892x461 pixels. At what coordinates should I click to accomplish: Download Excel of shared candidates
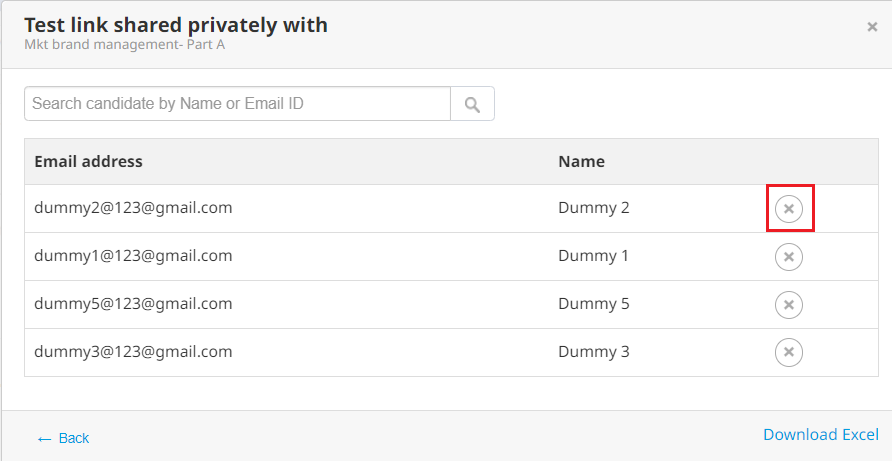(x=820, y=434)
